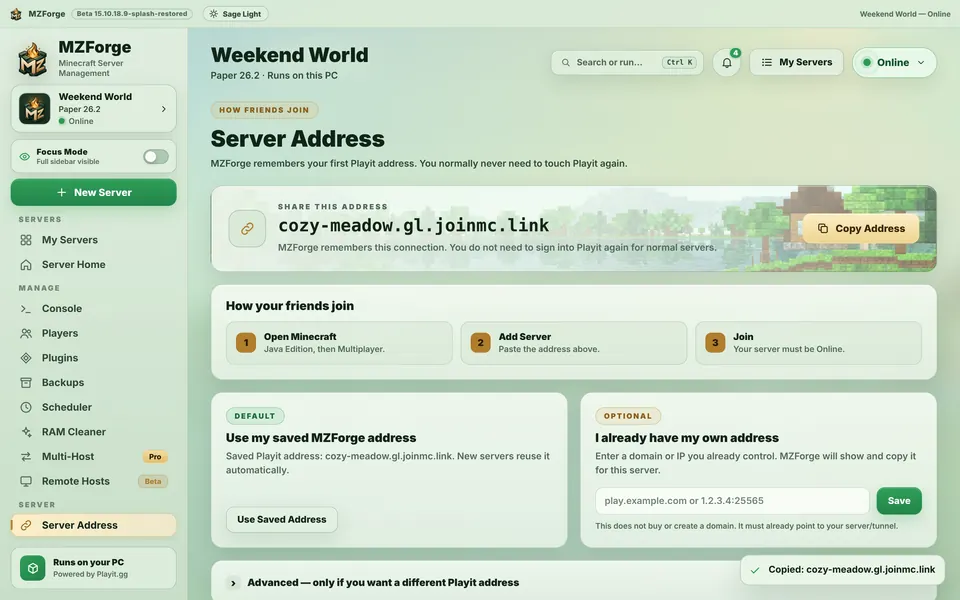This screenshot has width=960, height=600.
Task: Click Save for the custom address
Action: tap(899, 501)
